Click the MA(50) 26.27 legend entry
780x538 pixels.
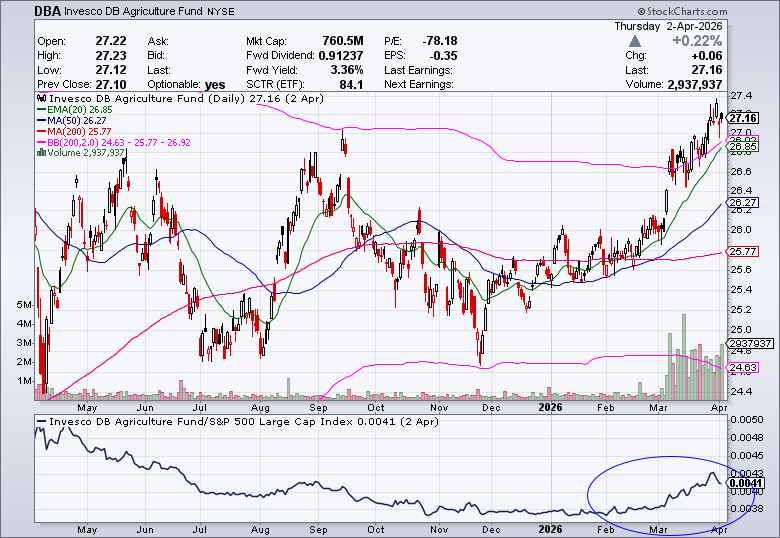pos(72,120)
